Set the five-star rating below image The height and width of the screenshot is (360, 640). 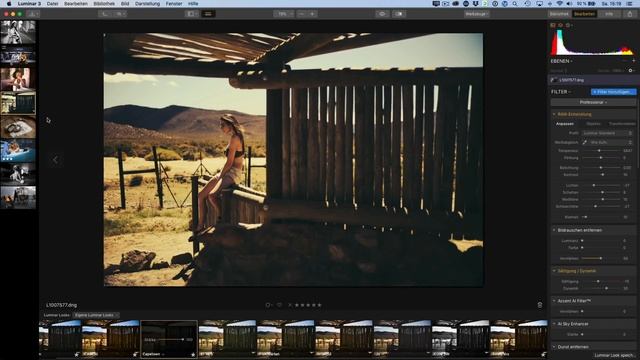click(x=319, y=305)
